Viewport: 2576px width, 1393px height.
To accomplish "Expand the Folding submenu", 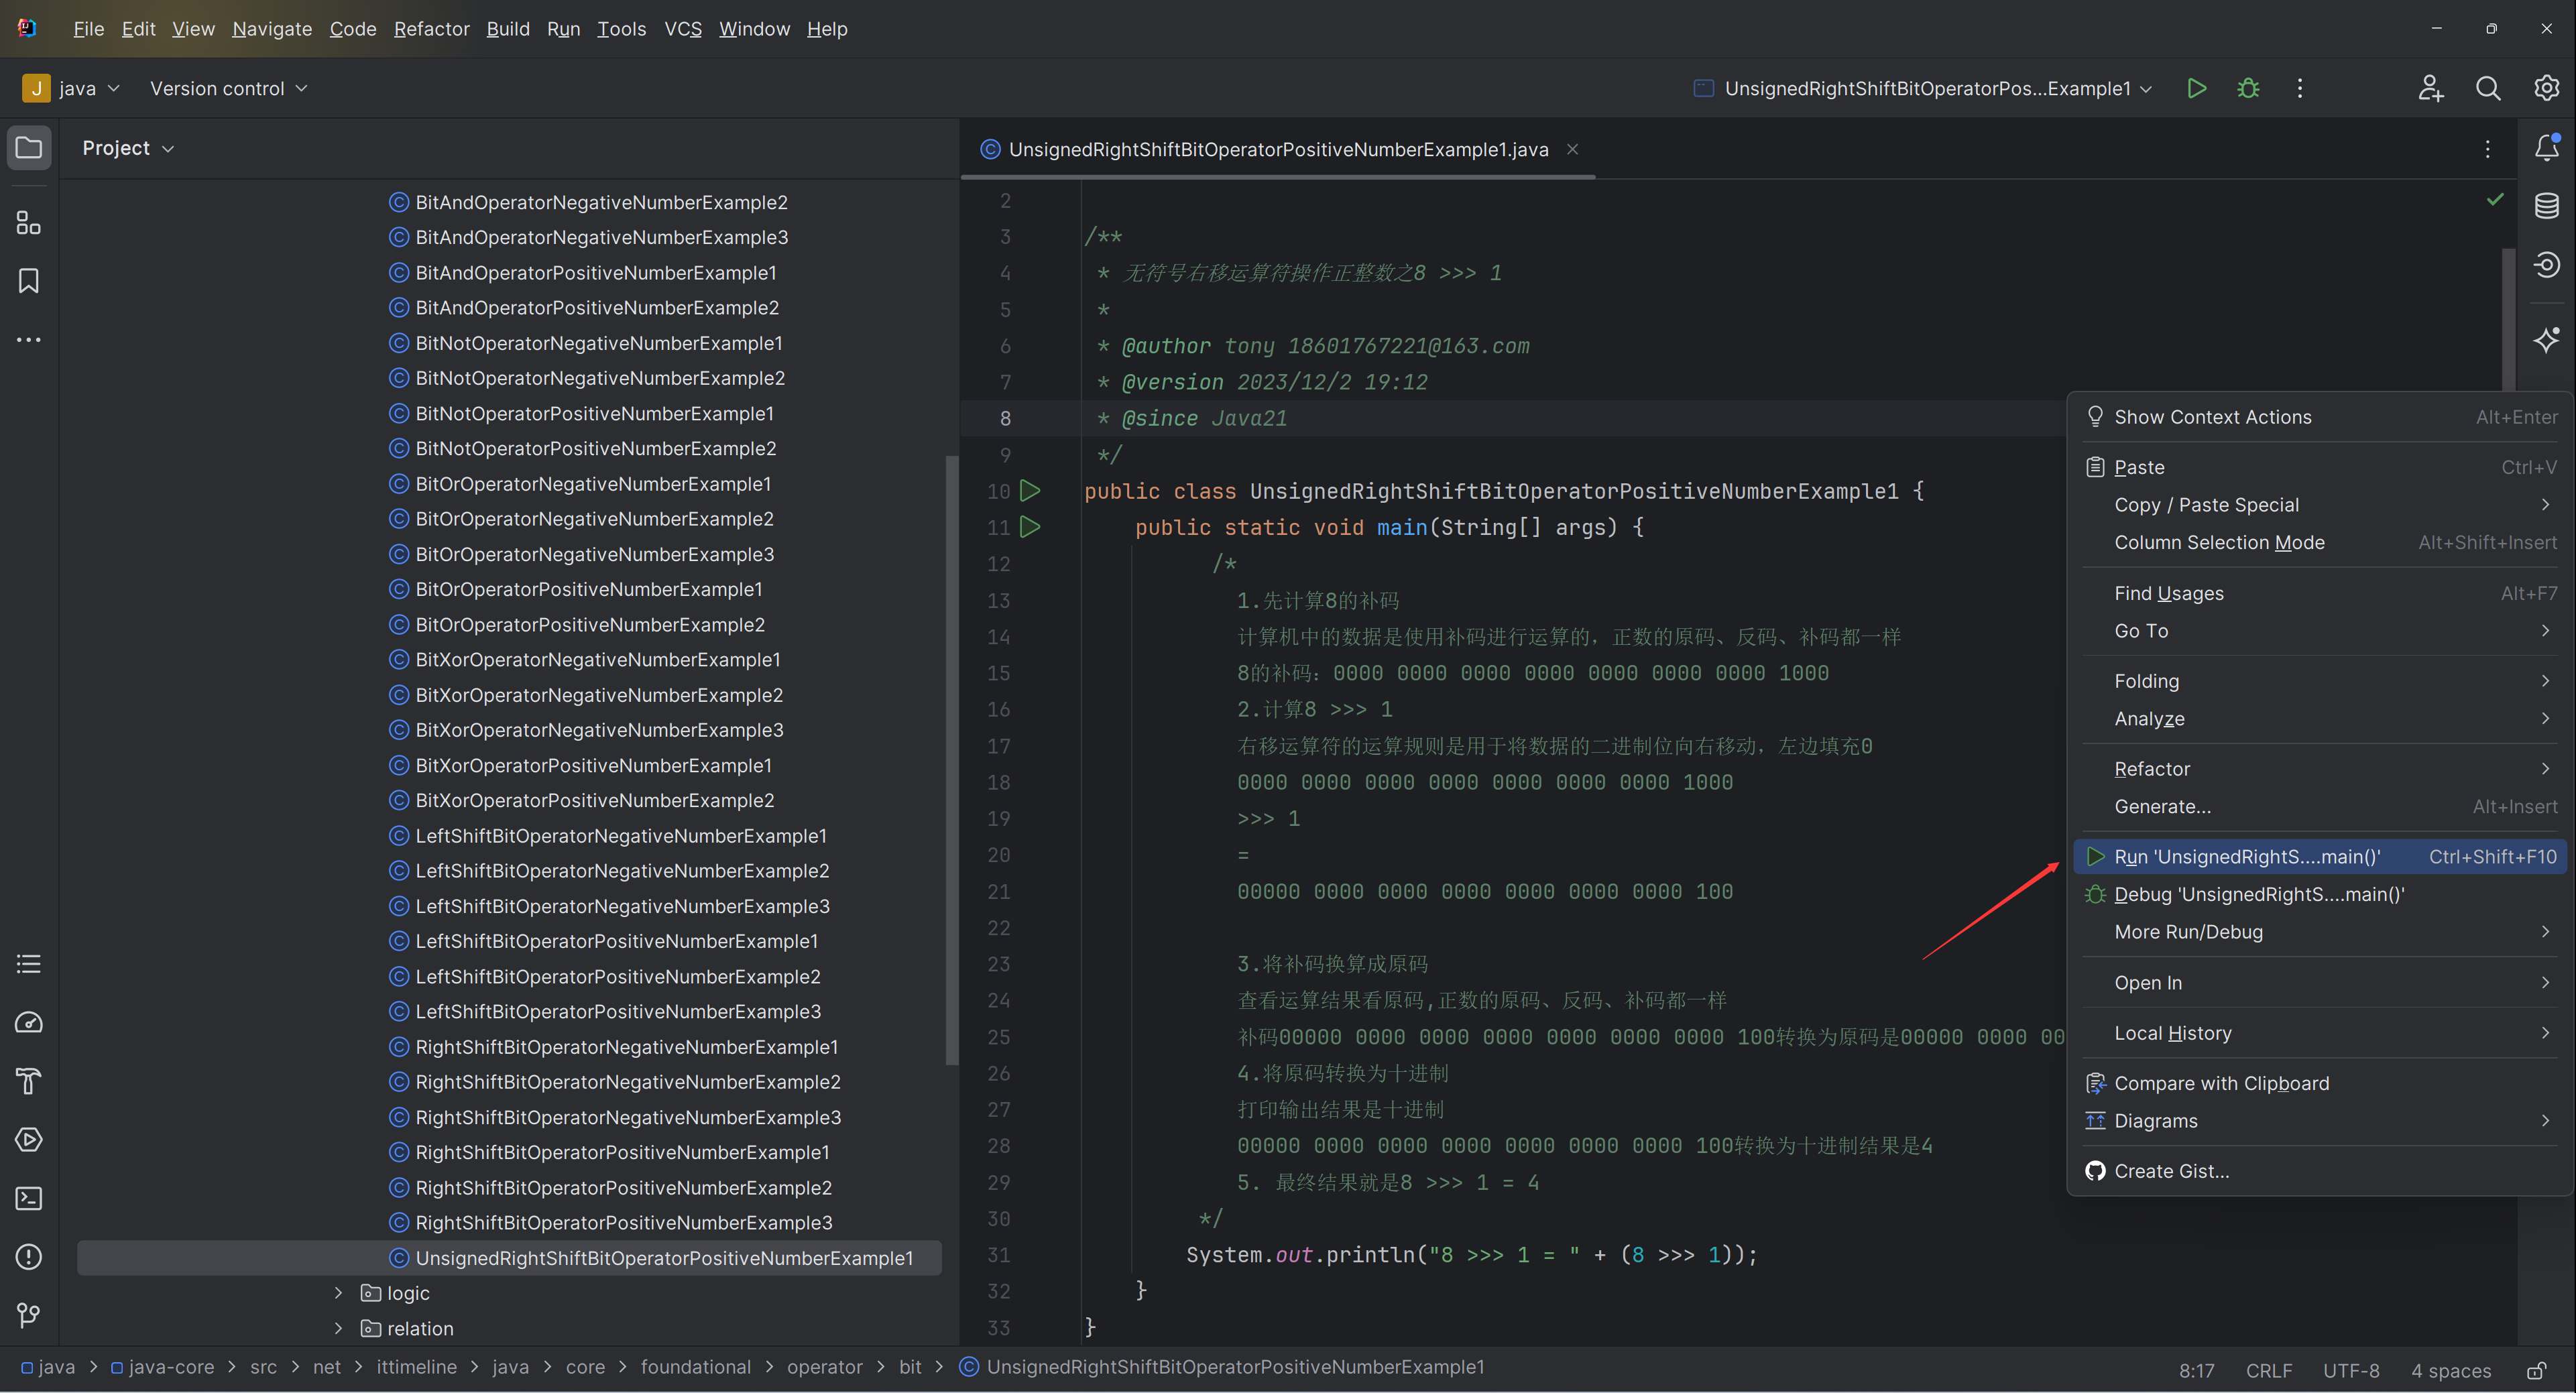I will [x=2320, y=681].
